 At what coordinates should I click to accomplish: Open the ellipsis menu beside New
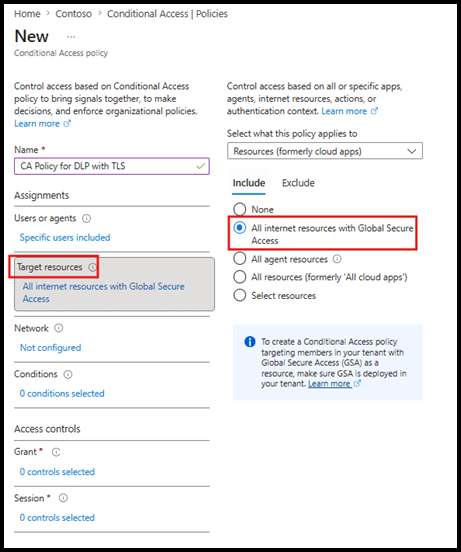coord(71,37)
